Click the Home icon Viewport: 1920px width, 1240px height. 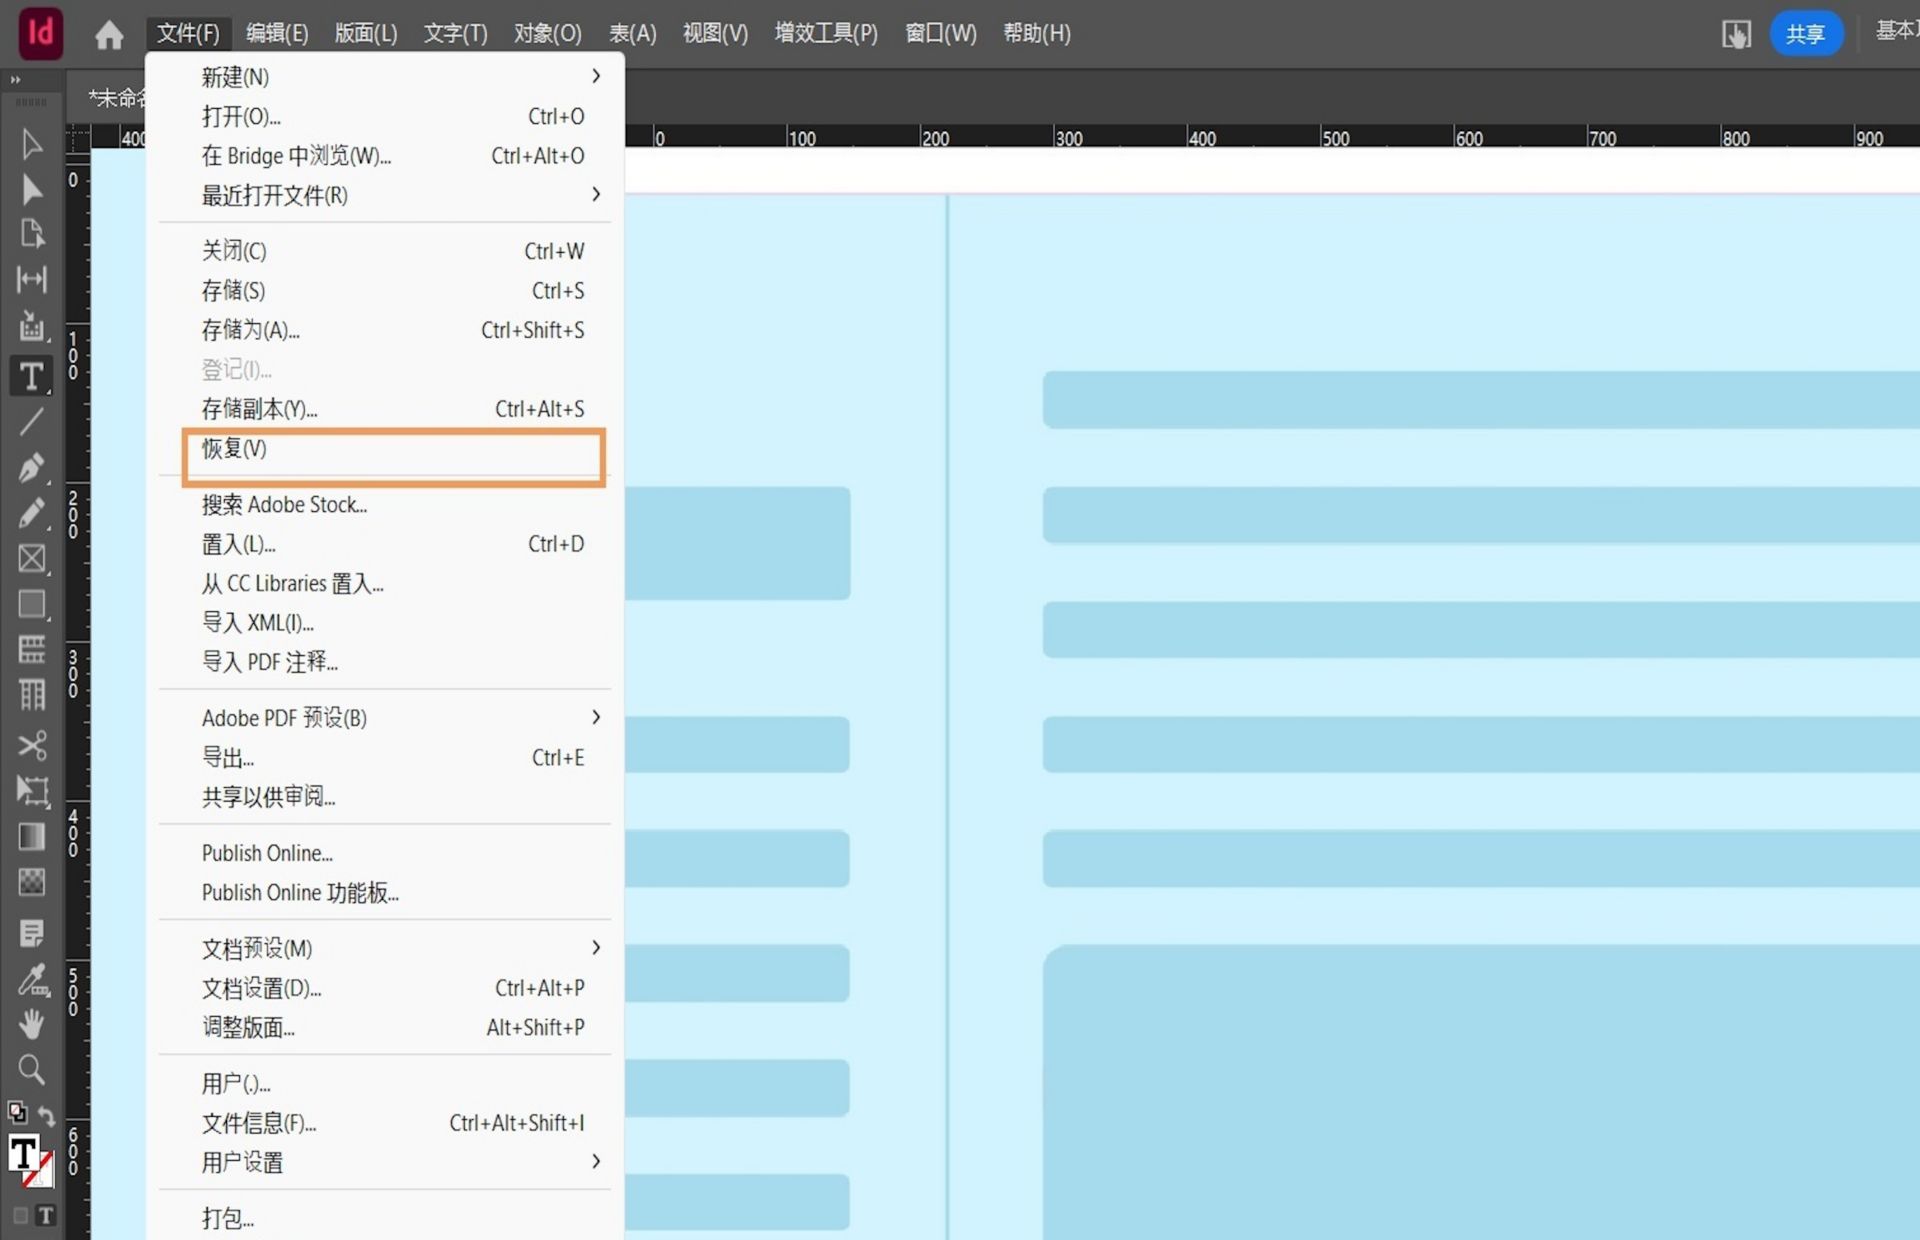[x=109, y=35]
